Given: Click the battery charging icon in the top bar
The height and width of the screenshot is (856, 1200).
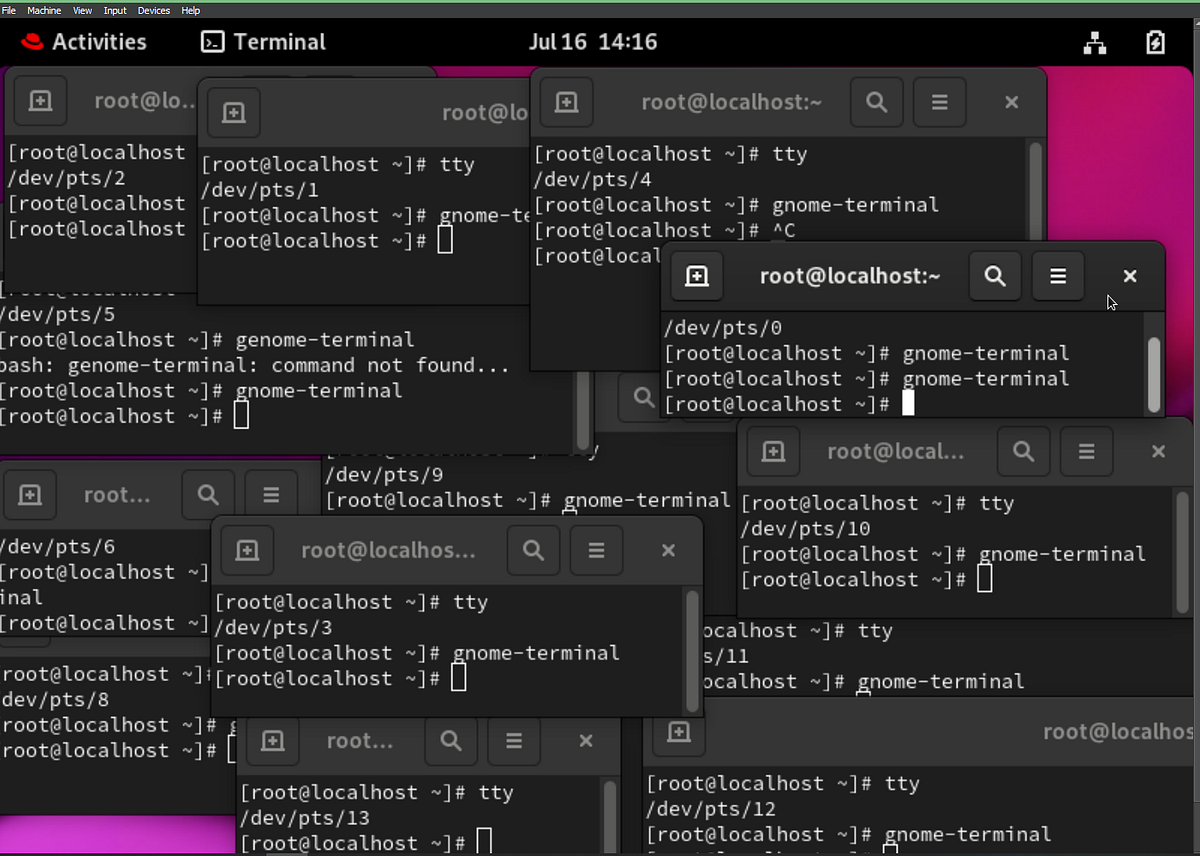Looking at the screenshot, I should point(1155,42).
